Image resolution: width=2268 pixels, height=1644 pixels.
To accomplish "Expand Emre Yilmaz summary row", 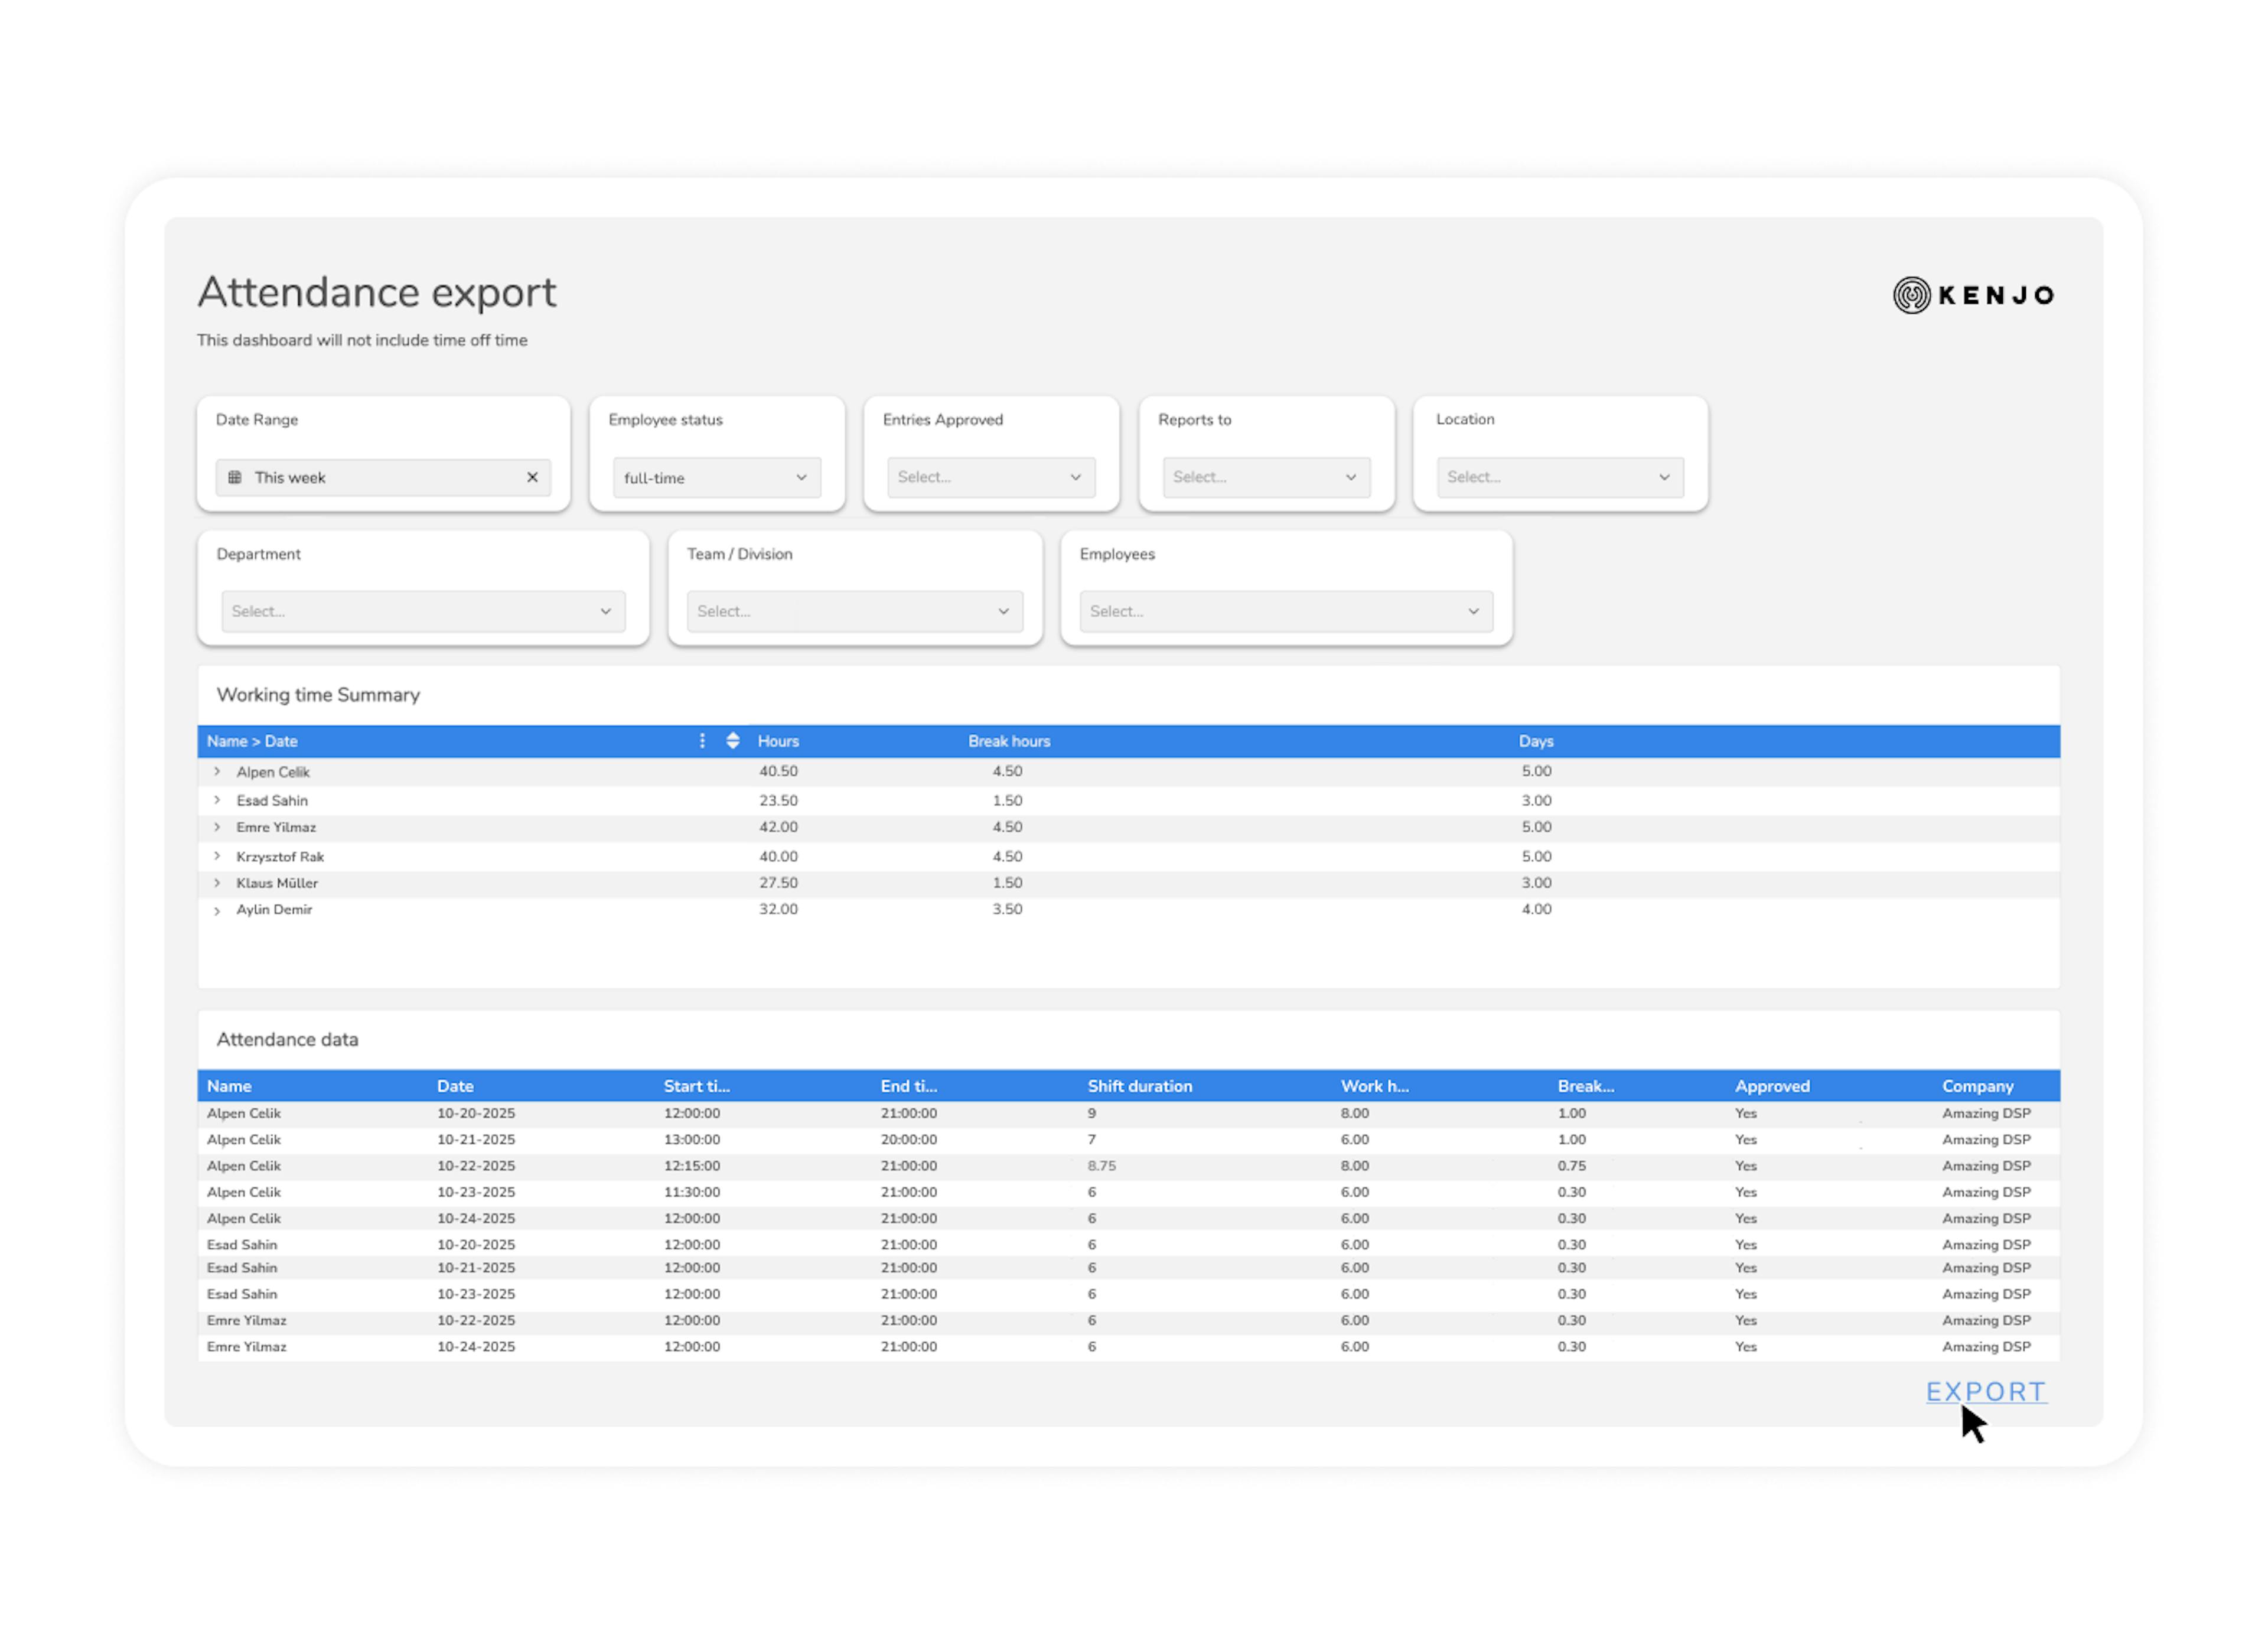I will tap(217, 827).
